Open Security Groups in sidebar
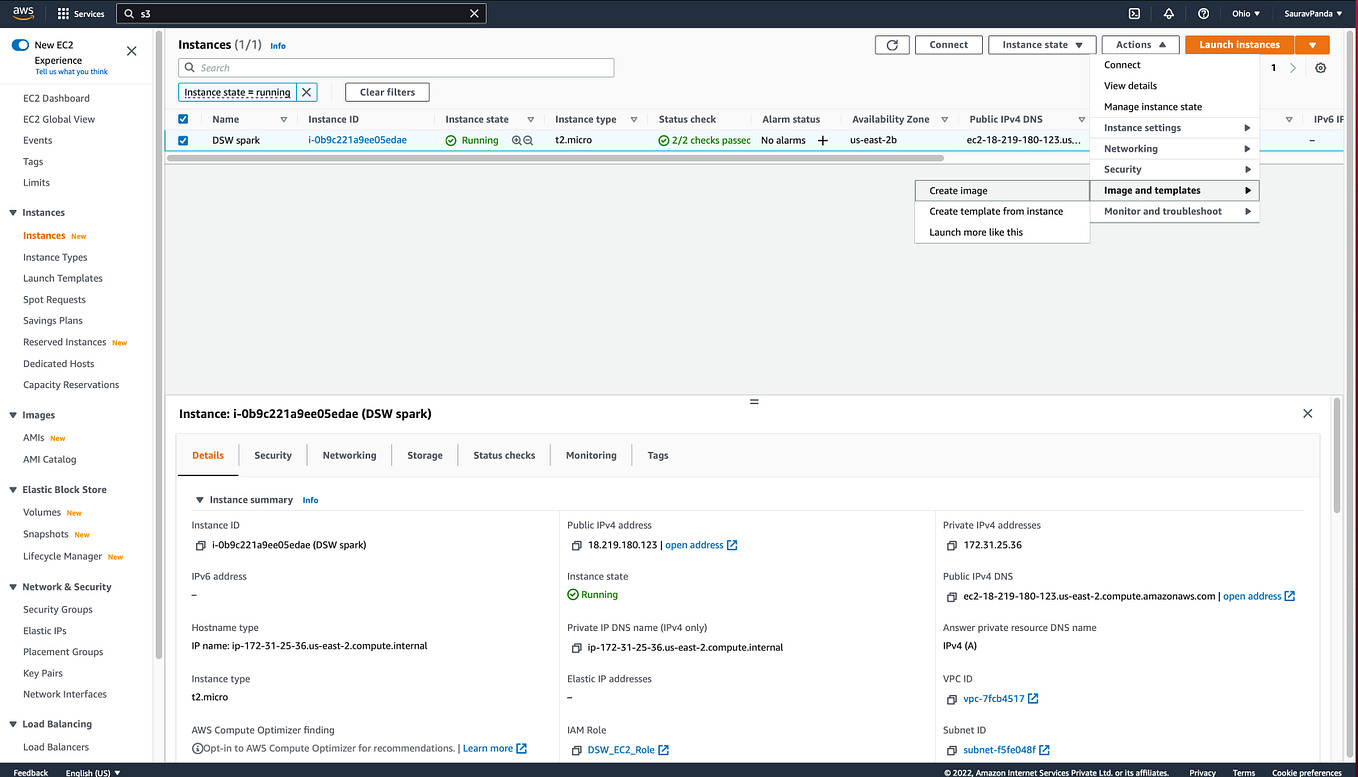 (58, 609)
